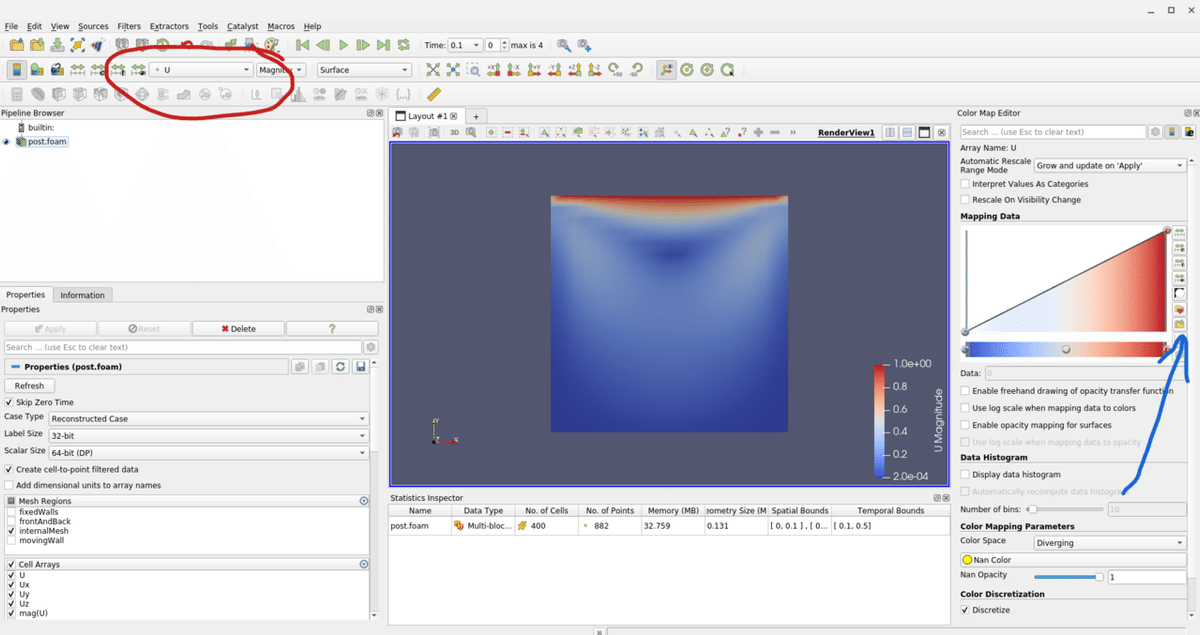The image size is (1200, 635).
Task: Uncheck the Discretize option
Action: [x=965, y=610]
